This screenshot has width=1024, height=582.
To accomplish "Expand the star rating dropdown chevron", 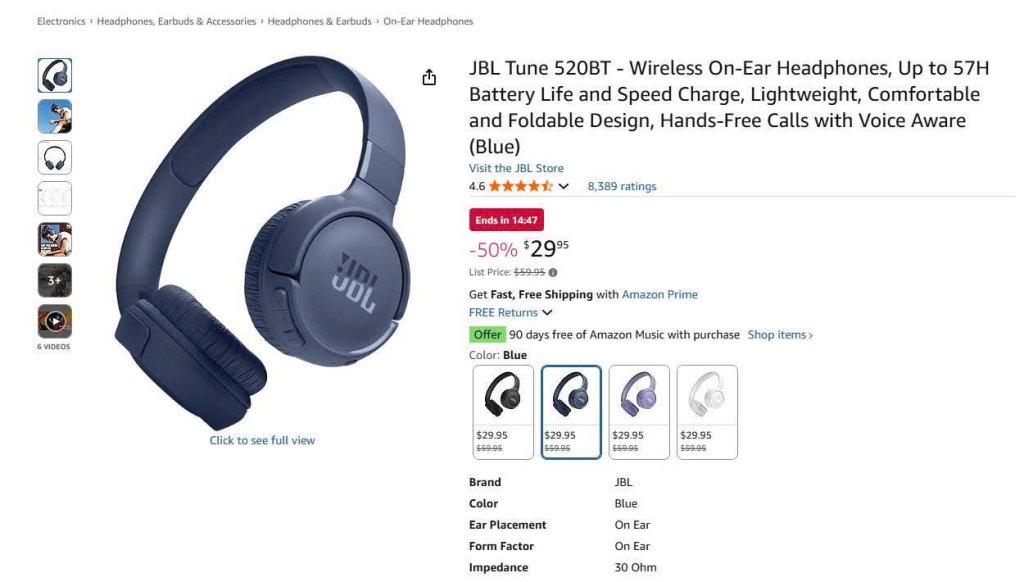I will pyautogui.click(x=564, y=186).
